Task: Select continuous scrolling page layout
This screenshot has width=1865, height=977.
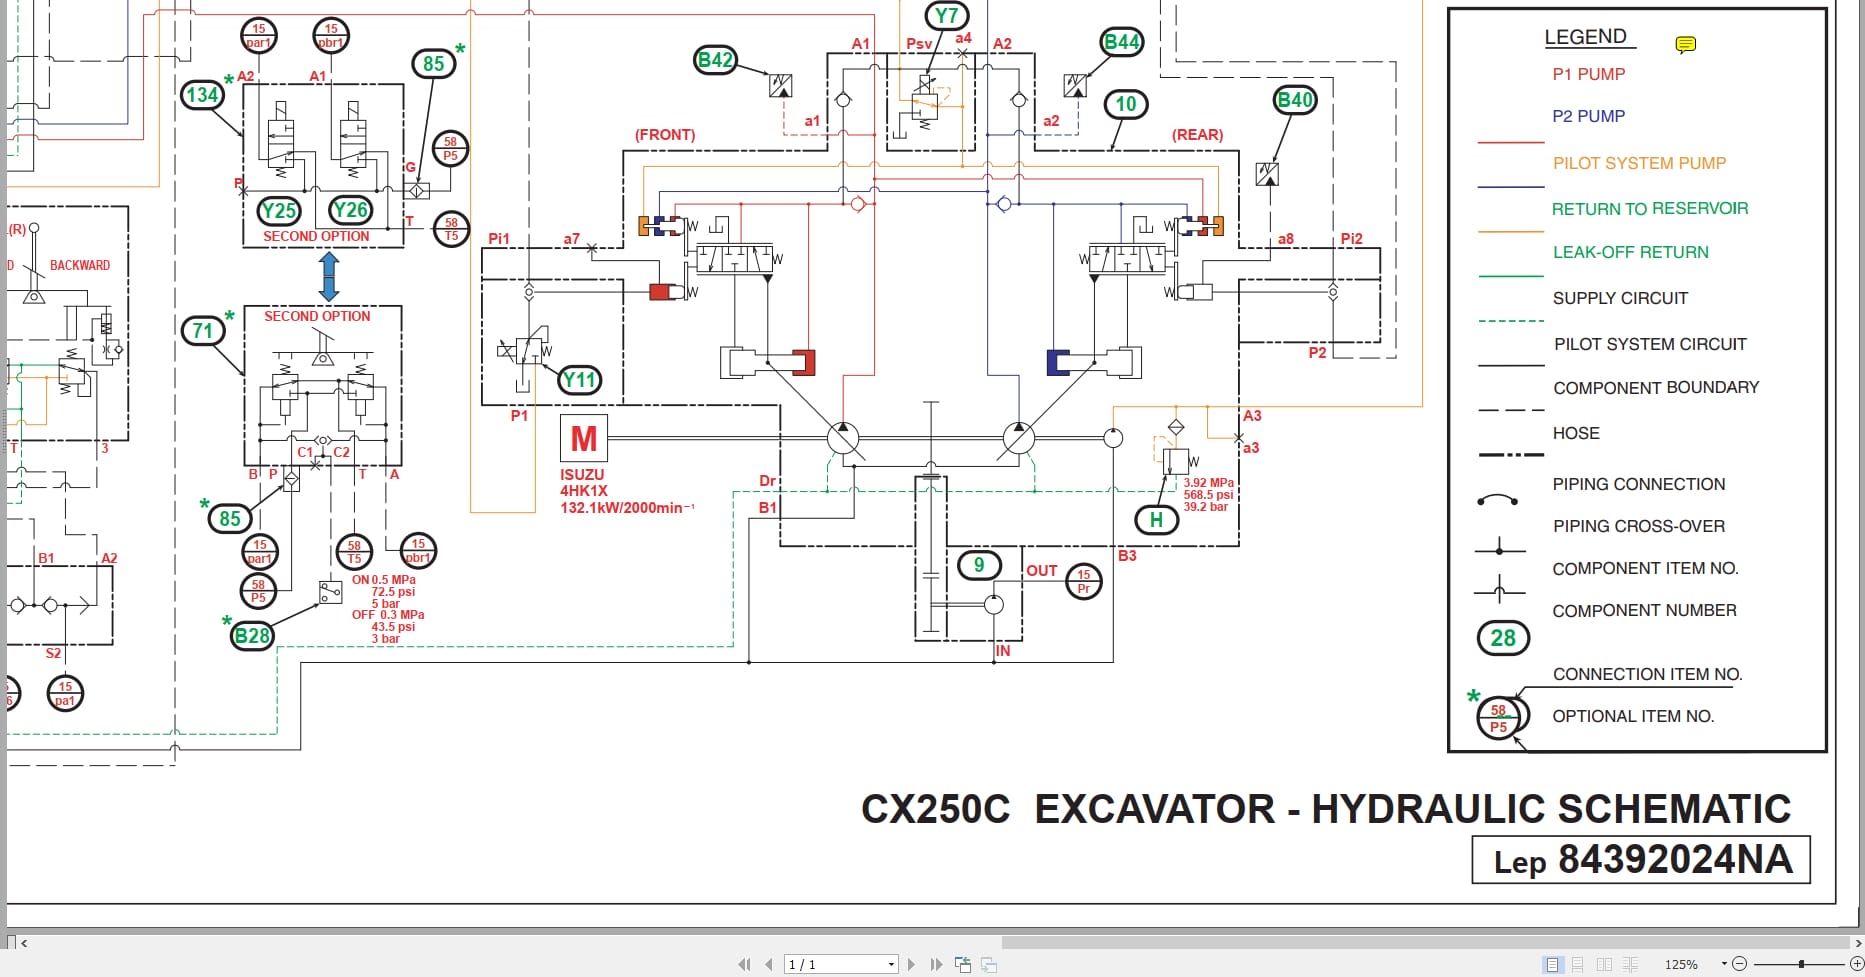Action: point(1577,965)
